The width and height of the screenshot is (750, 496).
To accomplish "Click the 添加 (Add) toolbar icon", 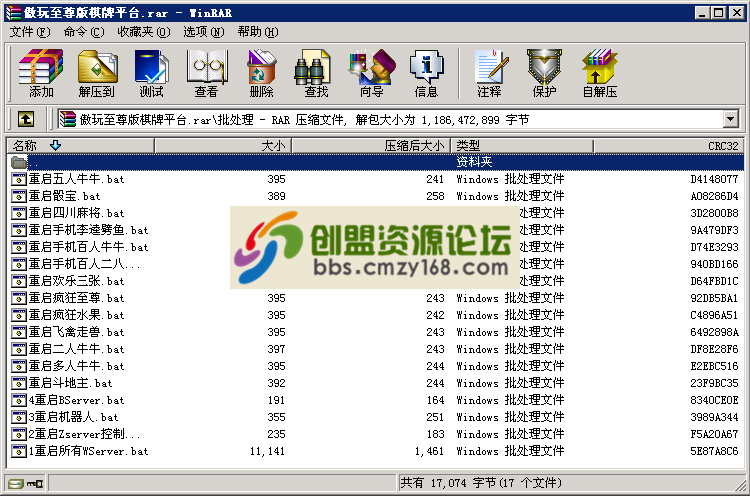I will click(x=41, y=73).
